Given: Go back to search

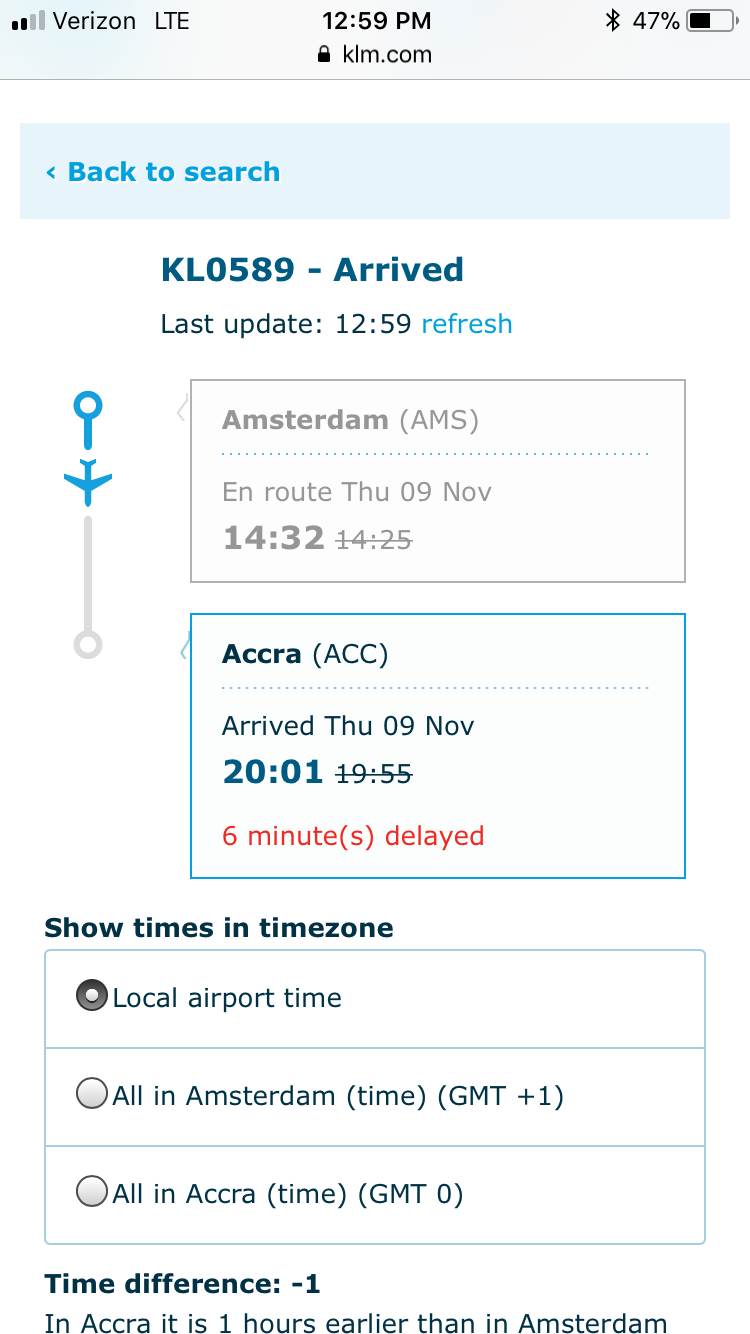Looking at the screenshot, I should [173, 172].
